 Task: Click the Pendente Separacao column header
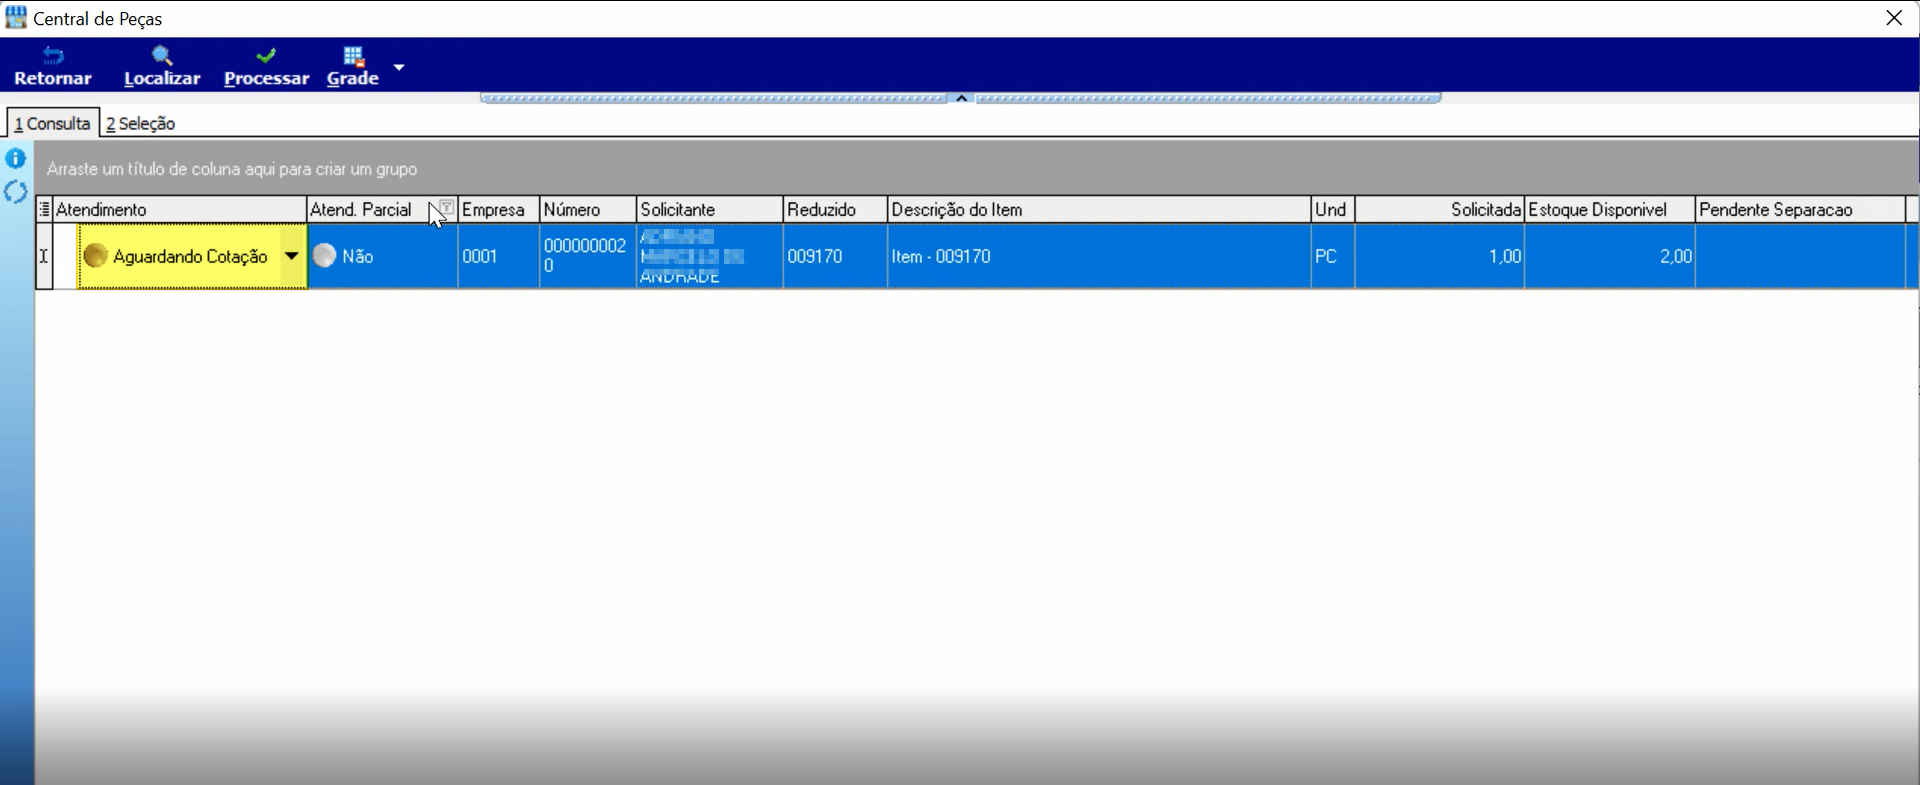pyautogui.click(x=1800, y=209)
